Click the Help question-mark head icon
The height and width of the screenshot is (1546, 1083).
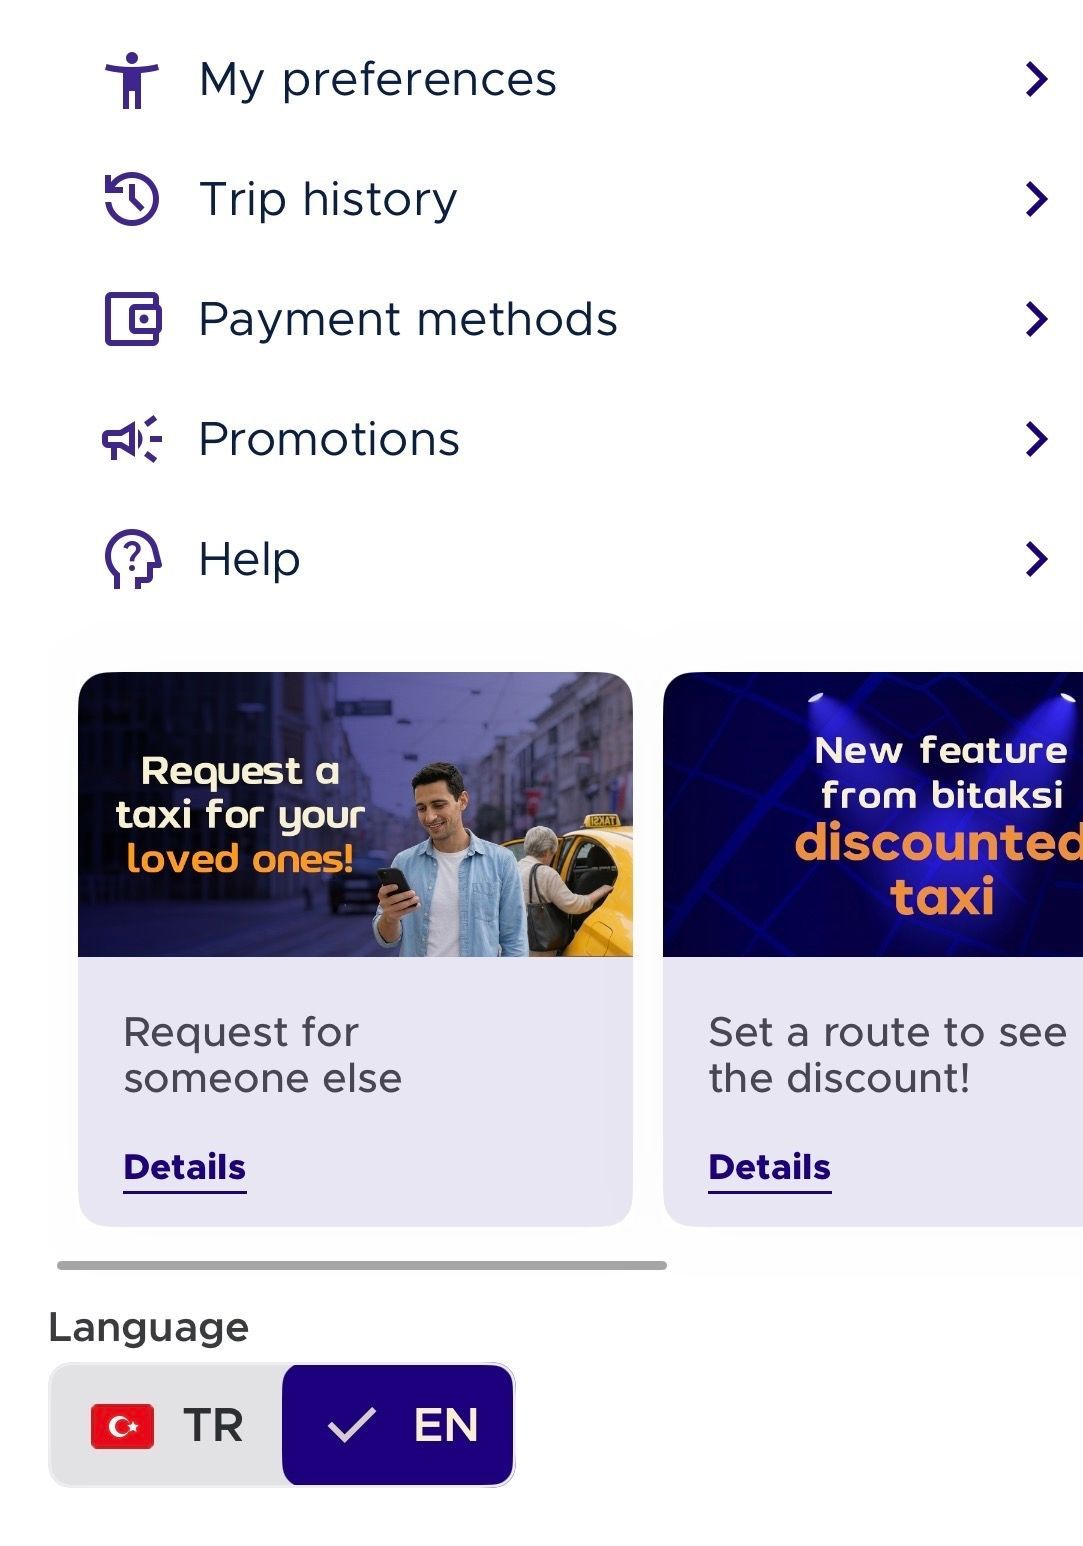point(132,559)
